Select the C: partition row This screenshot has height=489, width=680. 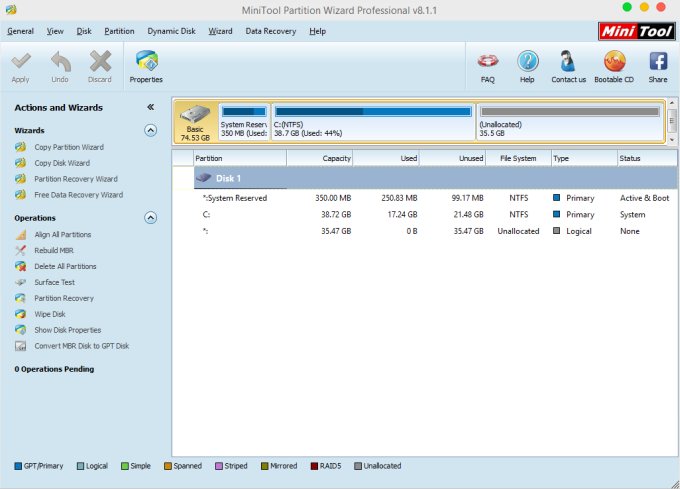[x=435, y=215]
